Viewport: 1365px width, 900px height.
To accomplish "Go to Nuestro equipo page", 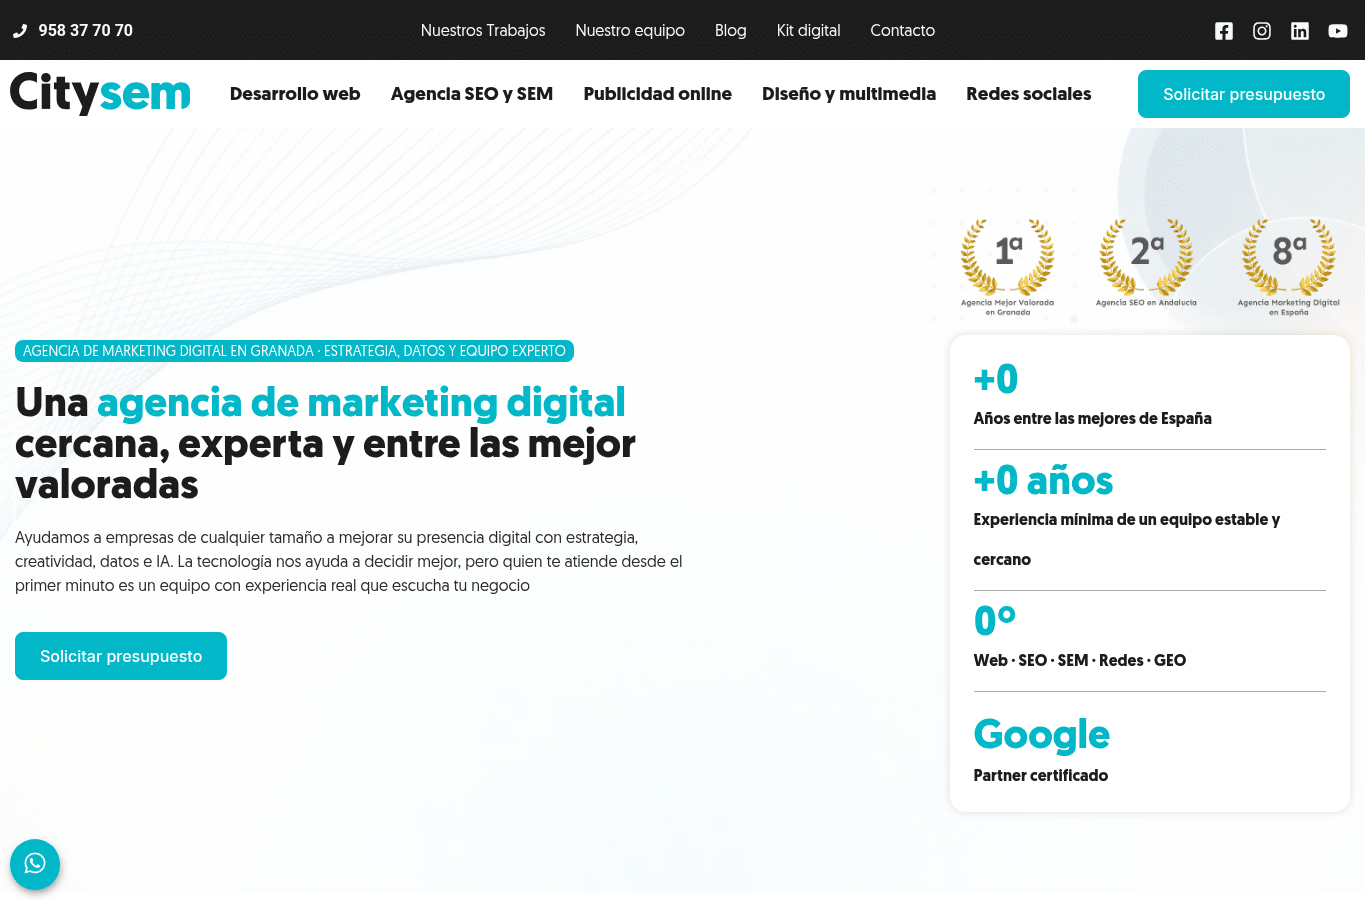I will (630, 30).
